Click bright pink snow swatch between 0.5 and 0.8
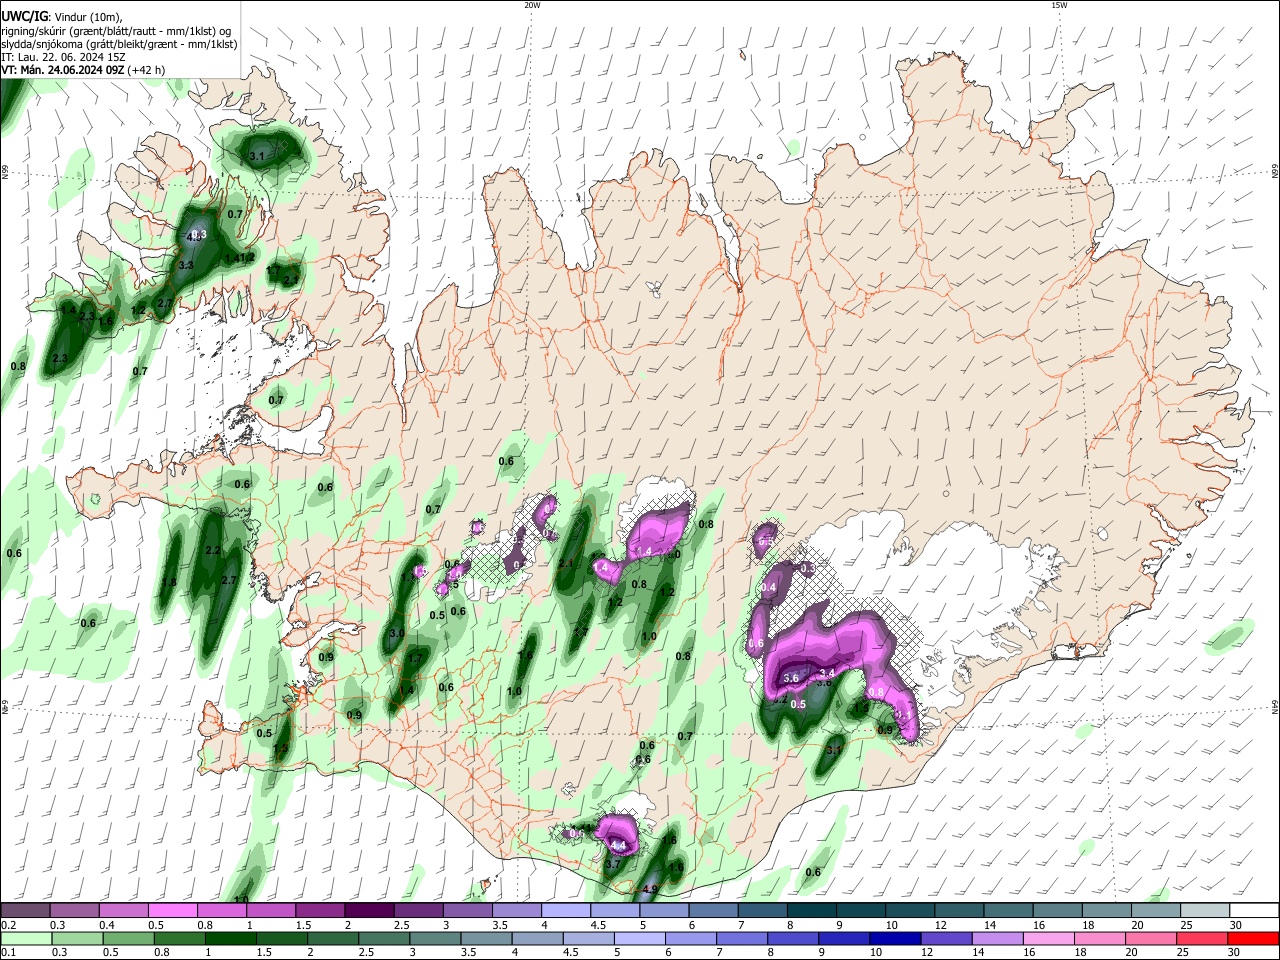 click(172, 911)
